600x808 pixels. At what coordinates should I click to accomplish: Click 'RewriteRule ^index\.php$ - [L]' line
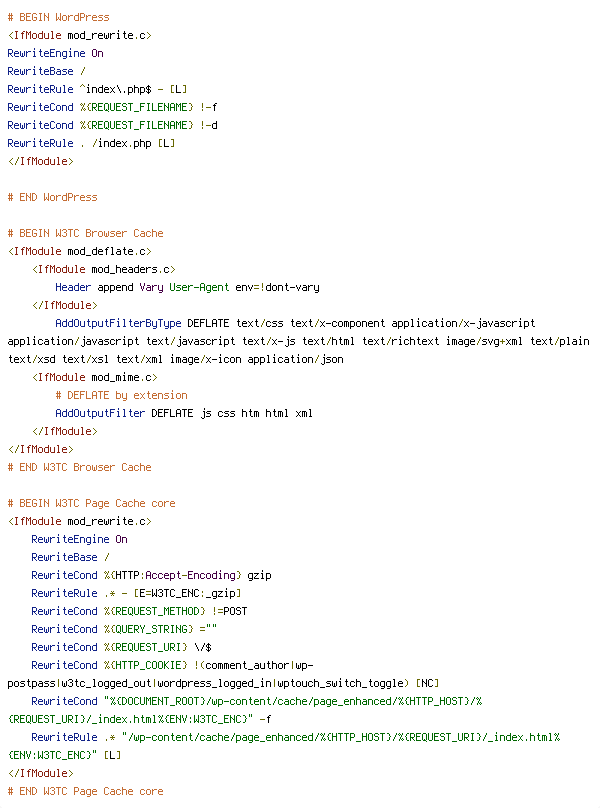[x=97, y=89]
